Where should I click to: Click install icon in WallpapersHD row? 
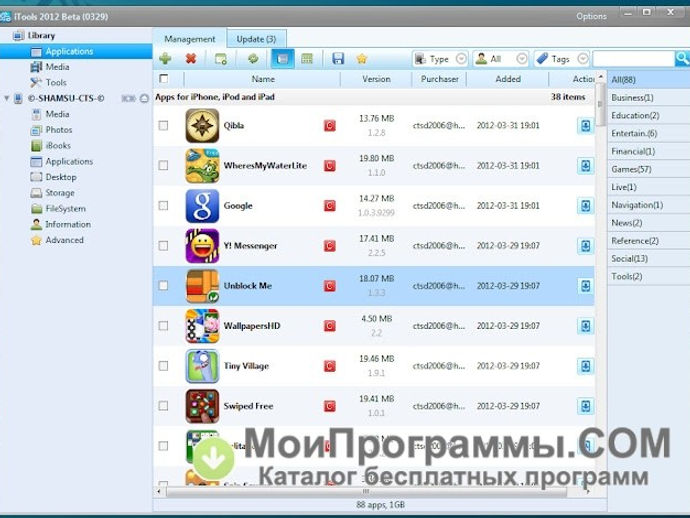coord(585,326)
